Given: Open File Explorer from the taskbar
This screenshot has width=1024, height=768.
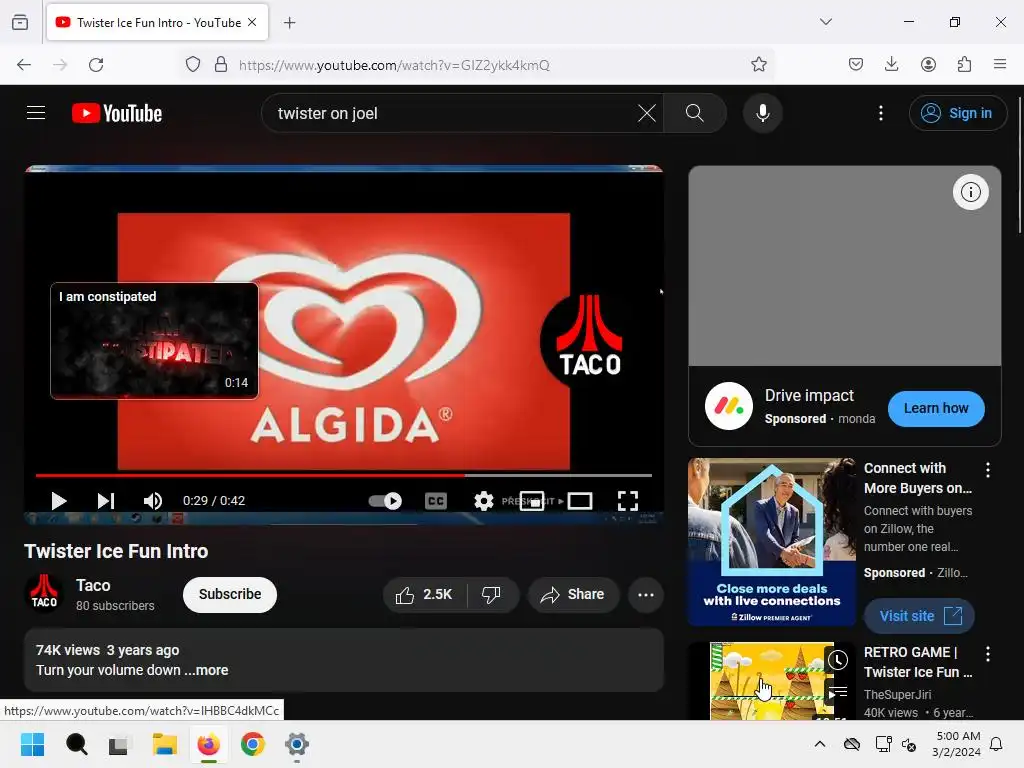Looking at the screenshot, I should (165, 744).
